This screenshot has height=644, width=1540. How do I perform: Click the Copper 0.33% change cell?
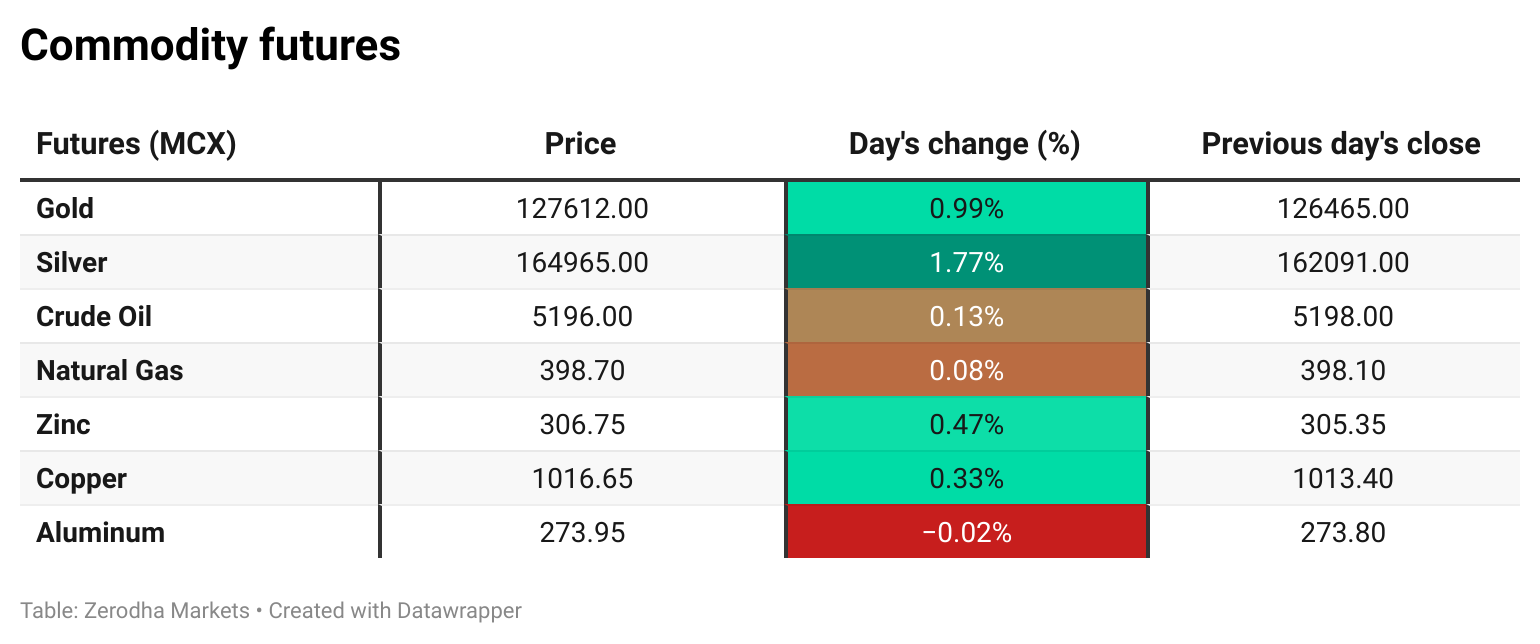click(966, 479)
